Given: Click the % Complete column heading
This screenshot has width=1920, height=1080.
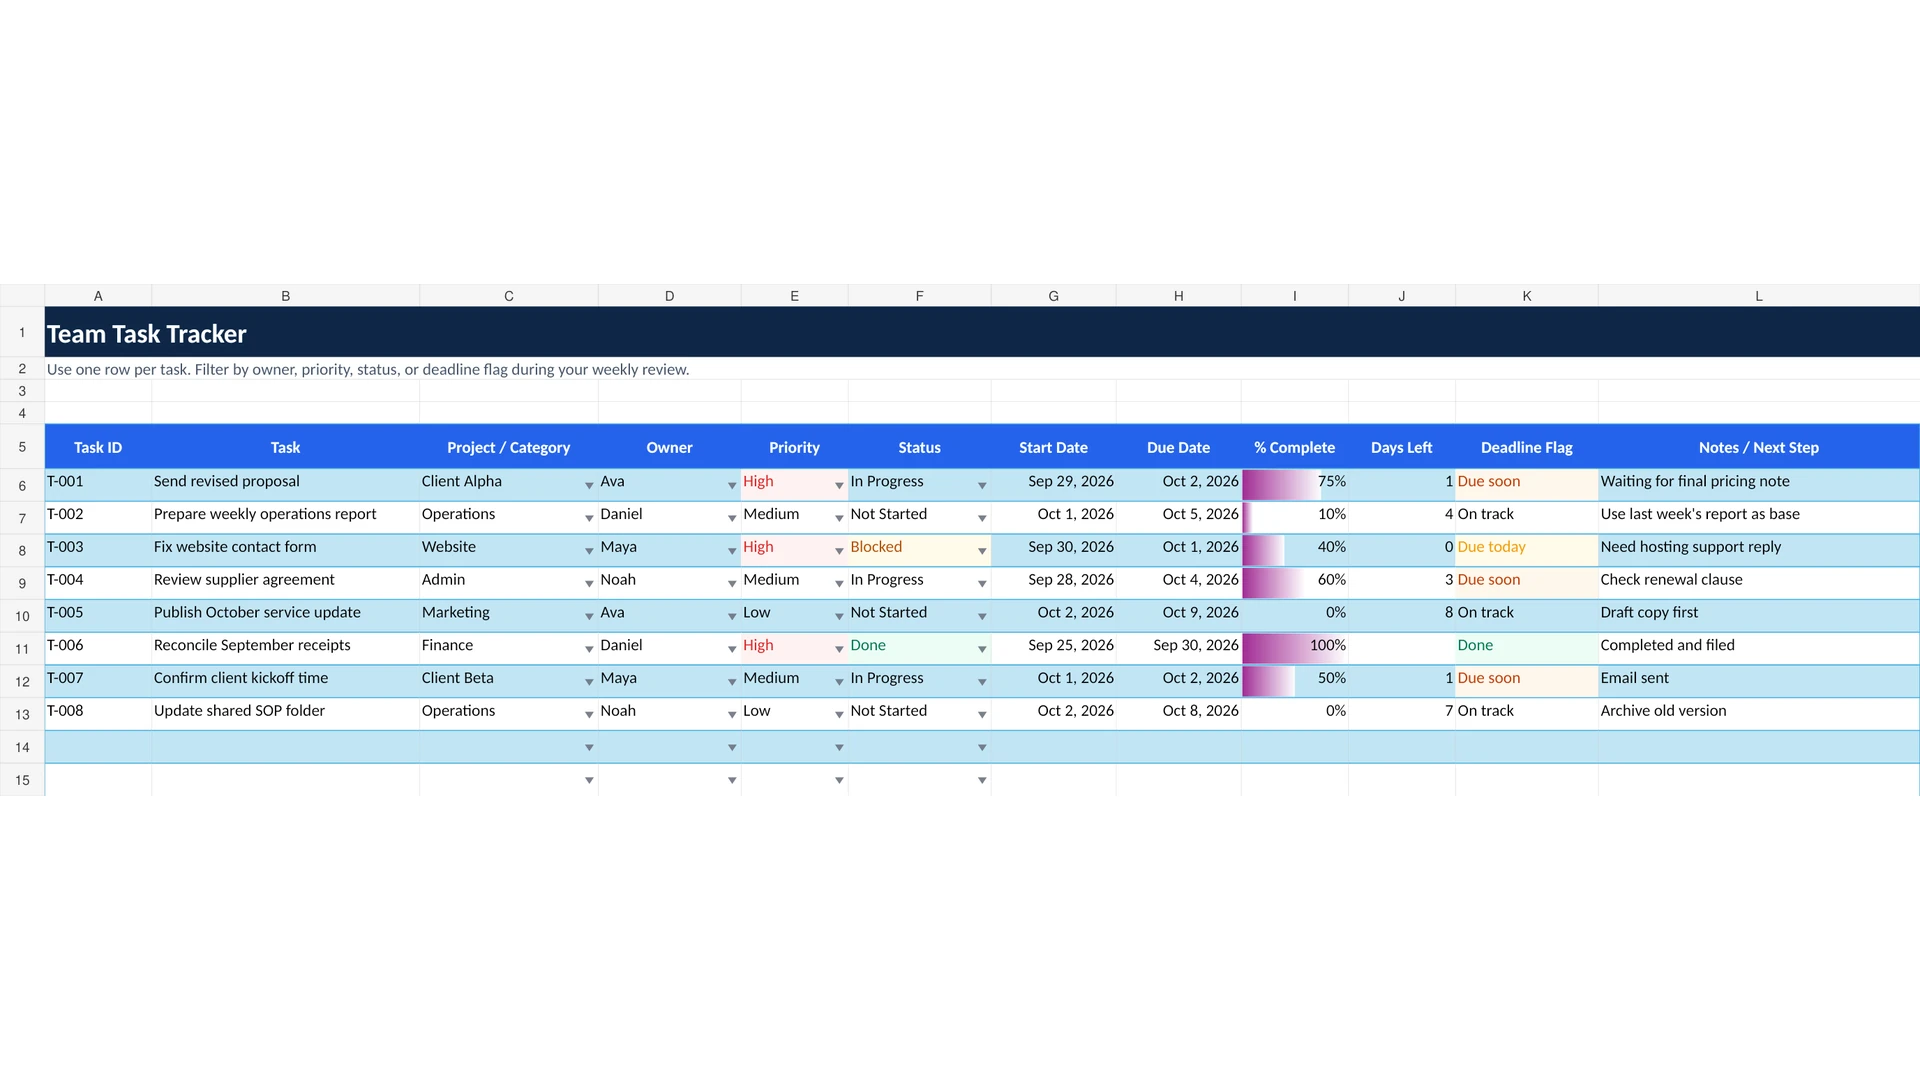Looking at the screenshot, I should pyautogui.click(x=1295, y=447).
